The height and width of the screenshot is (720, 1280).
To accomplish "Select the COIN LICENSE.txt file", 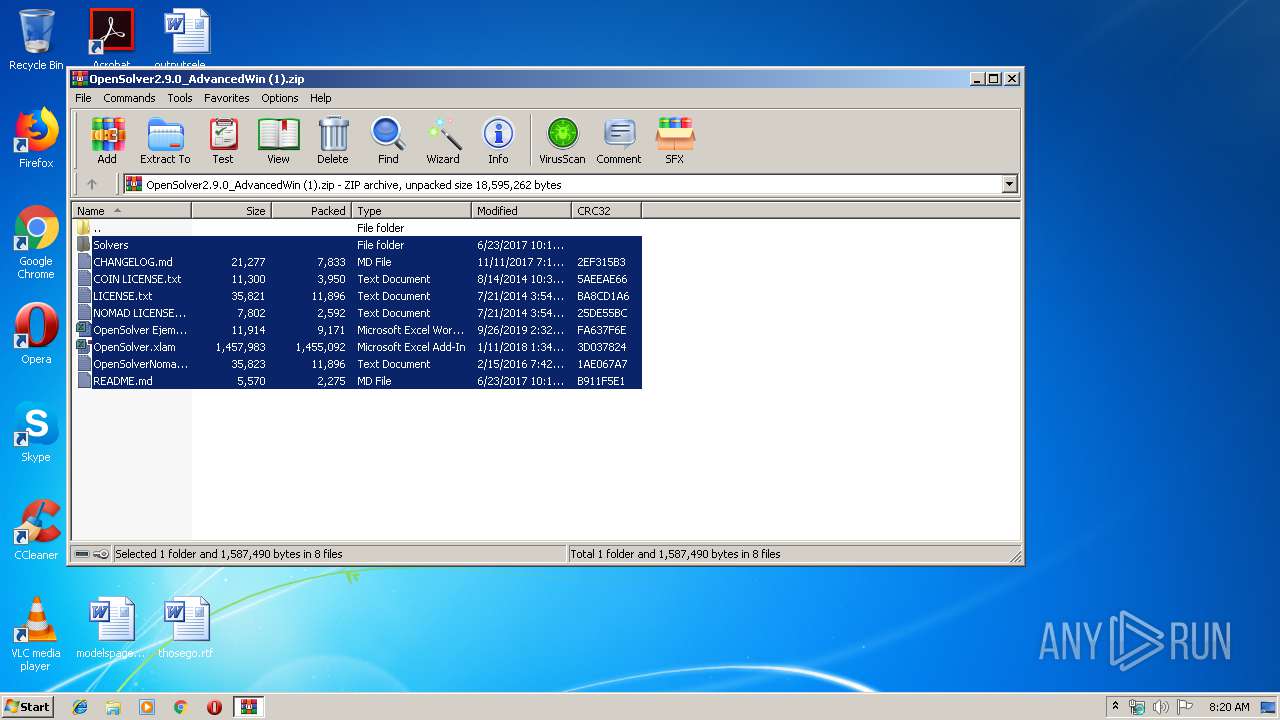I will click(x=358, y=279).
